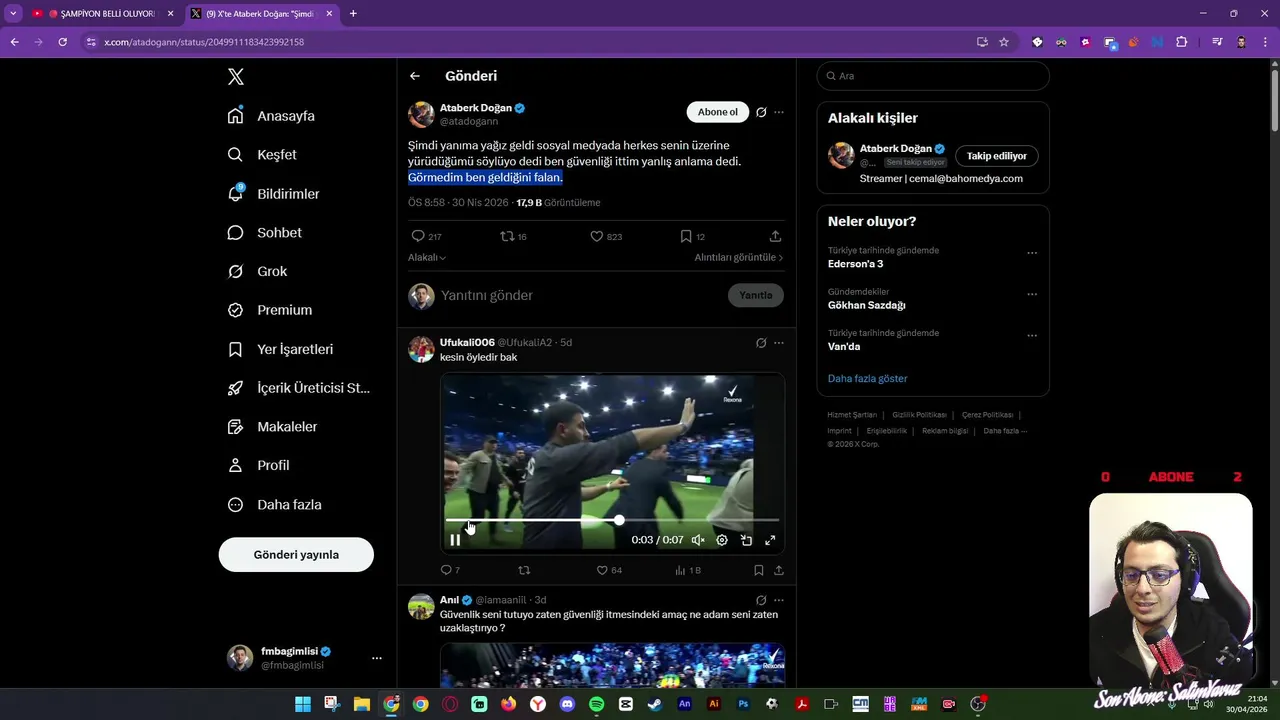The image size is (1280, 720).
Task: Open video settings gear in the player
Action: point(722,540)
